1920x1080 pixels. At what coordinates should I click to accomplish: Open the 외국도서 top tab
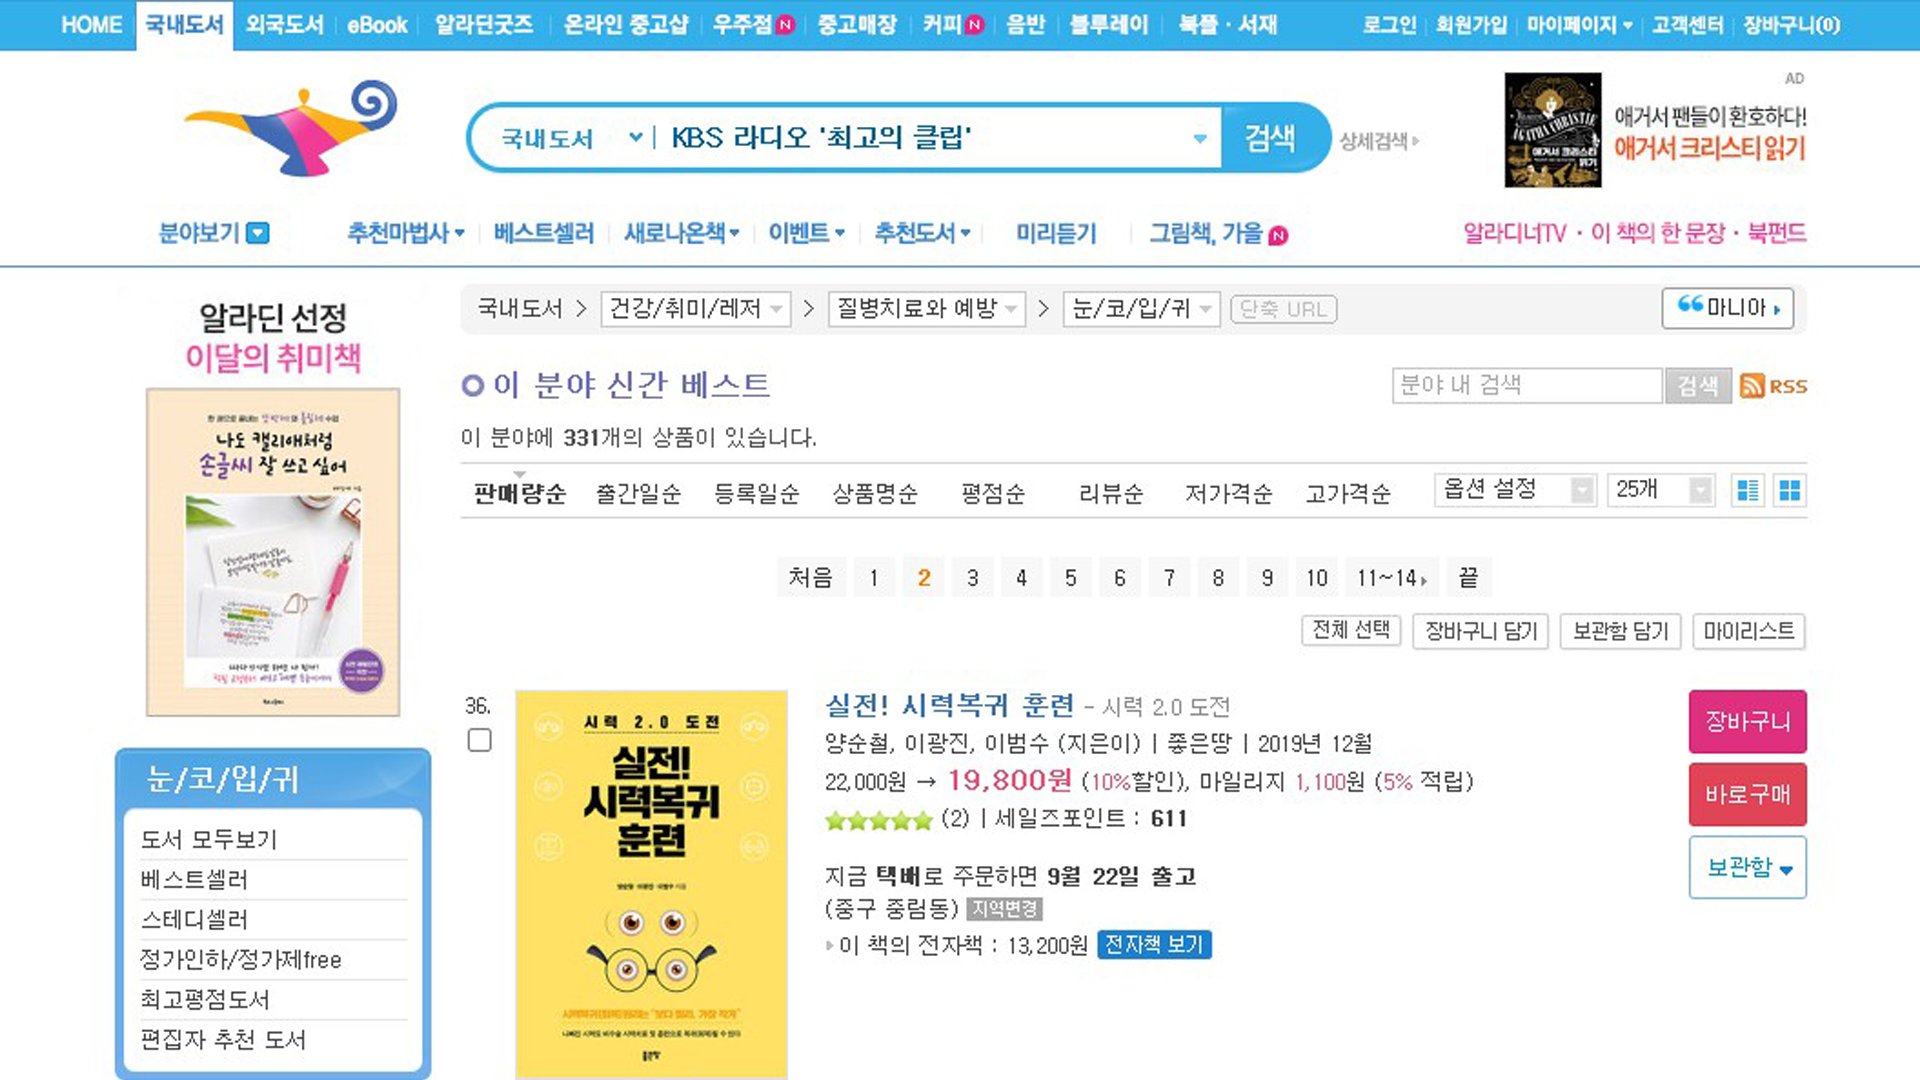point(285,25)
